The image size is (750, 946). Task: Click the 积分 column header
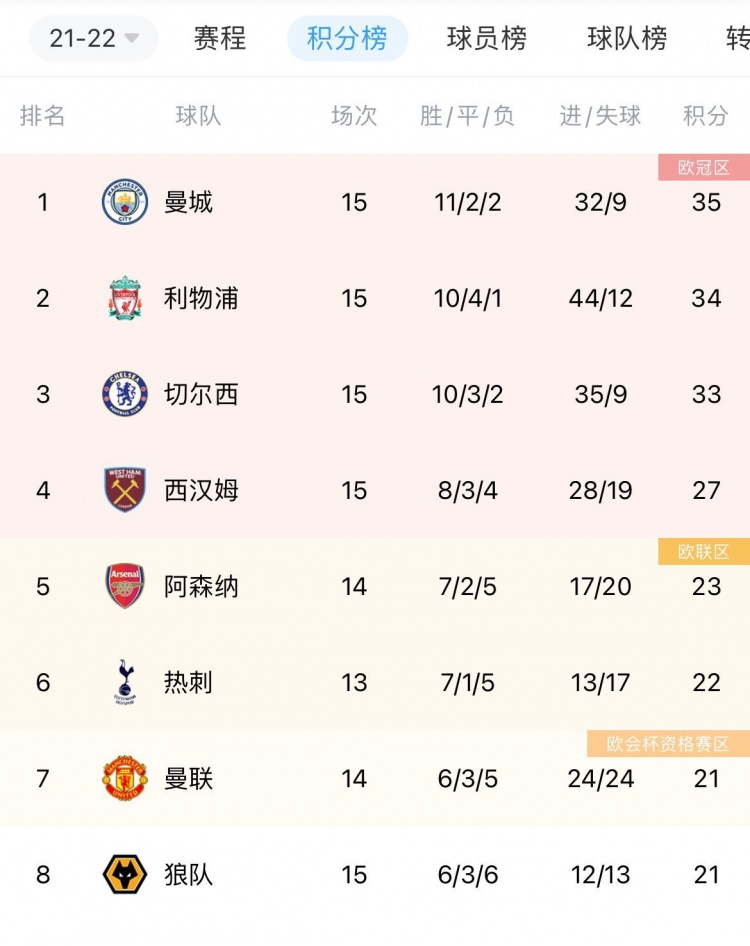point(705,115)
